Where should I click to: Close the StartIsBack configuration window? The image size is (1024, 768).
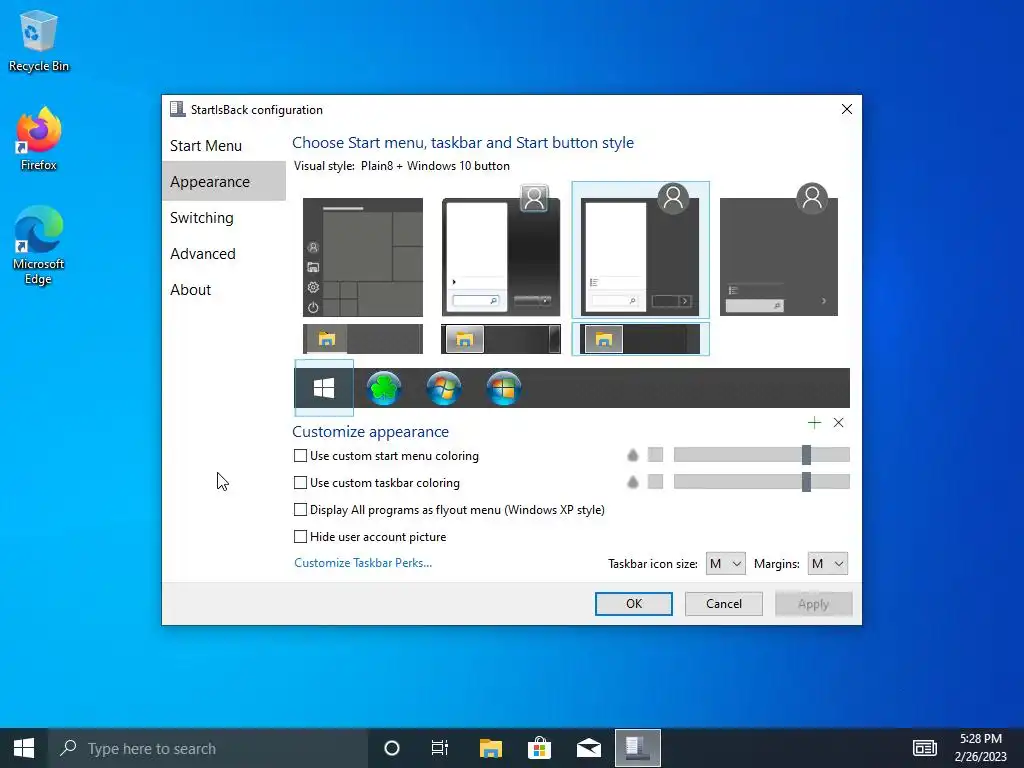click(x=846, y=109)
